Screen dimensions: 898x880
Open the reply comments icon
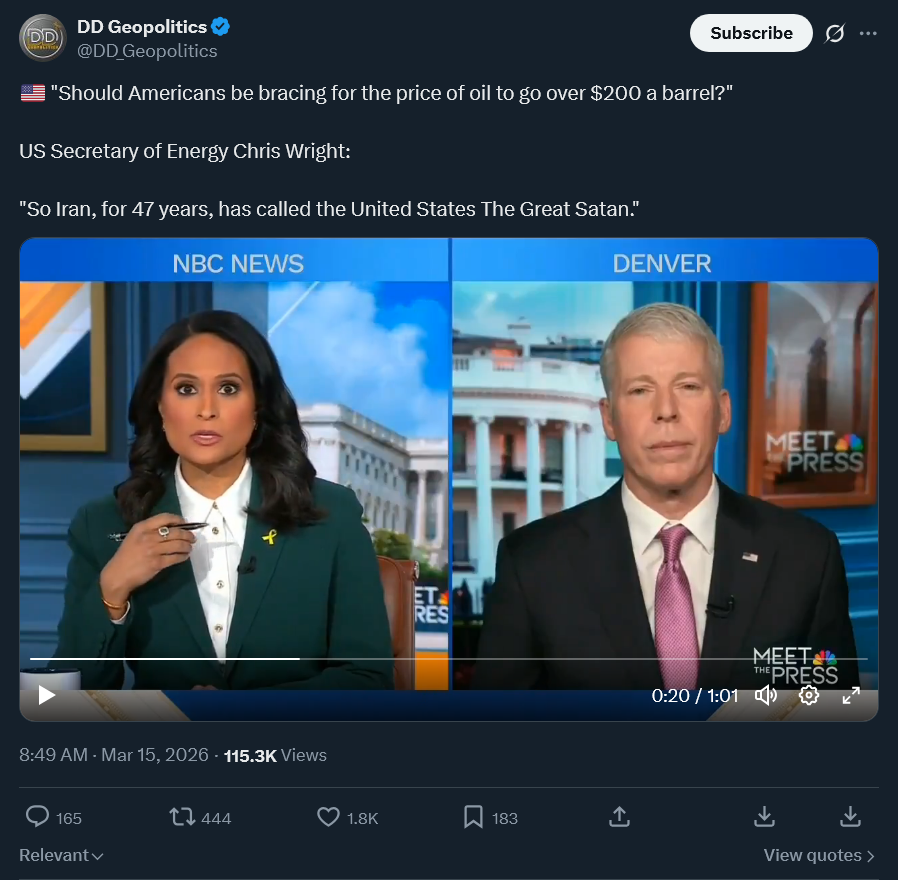tap(38, 817)
